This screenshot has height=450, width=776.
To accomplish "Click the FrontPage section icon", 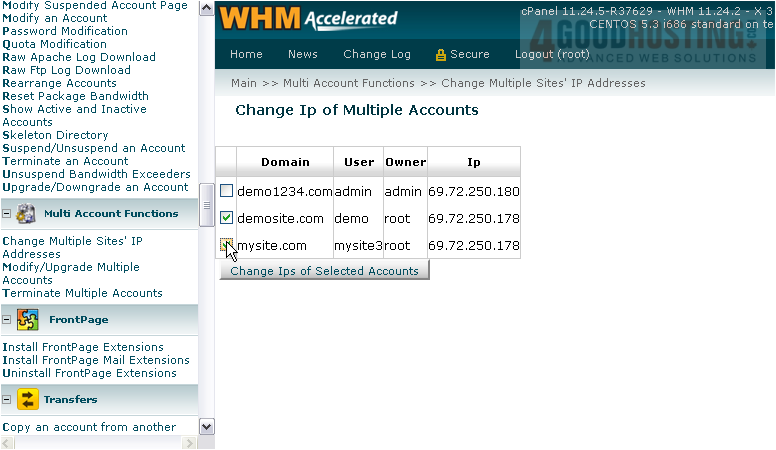I will (27, 320).
